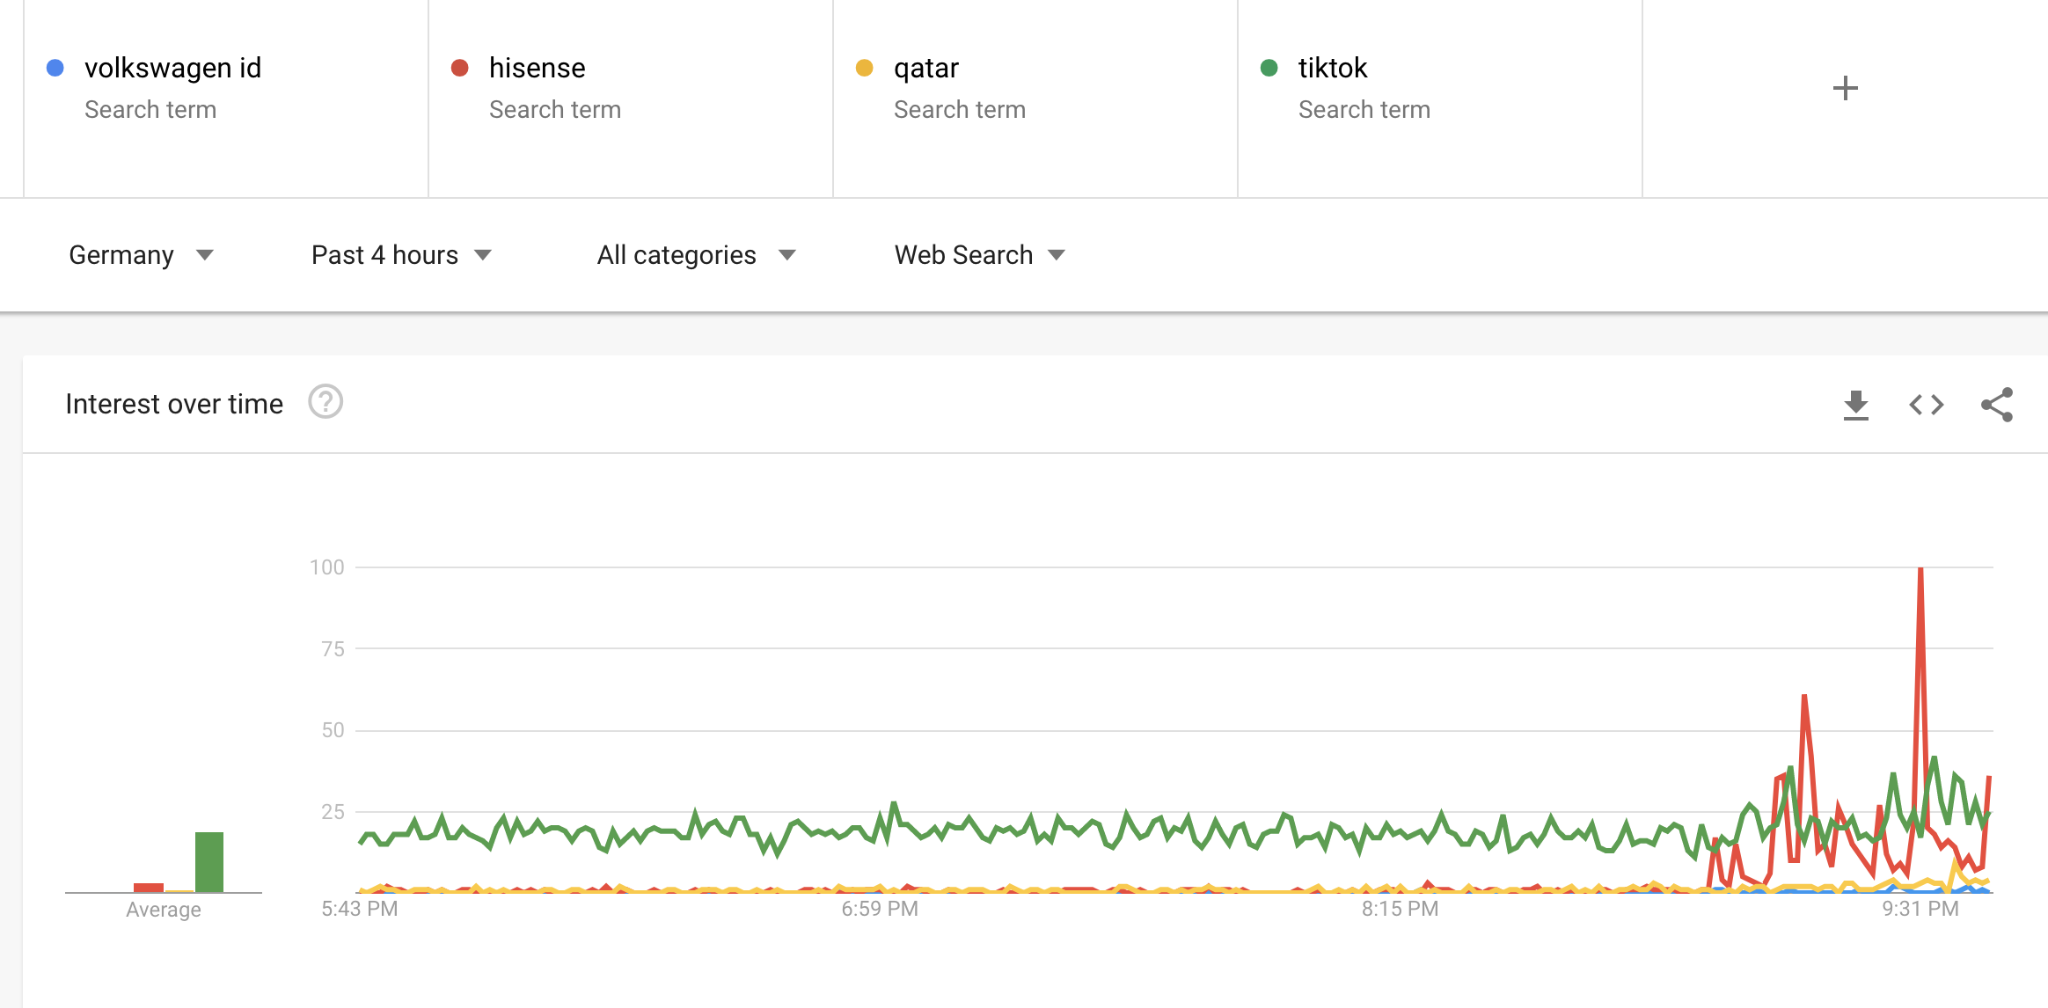
Task: Click the 9:31 PM axis label
Action: (1920, 909)
